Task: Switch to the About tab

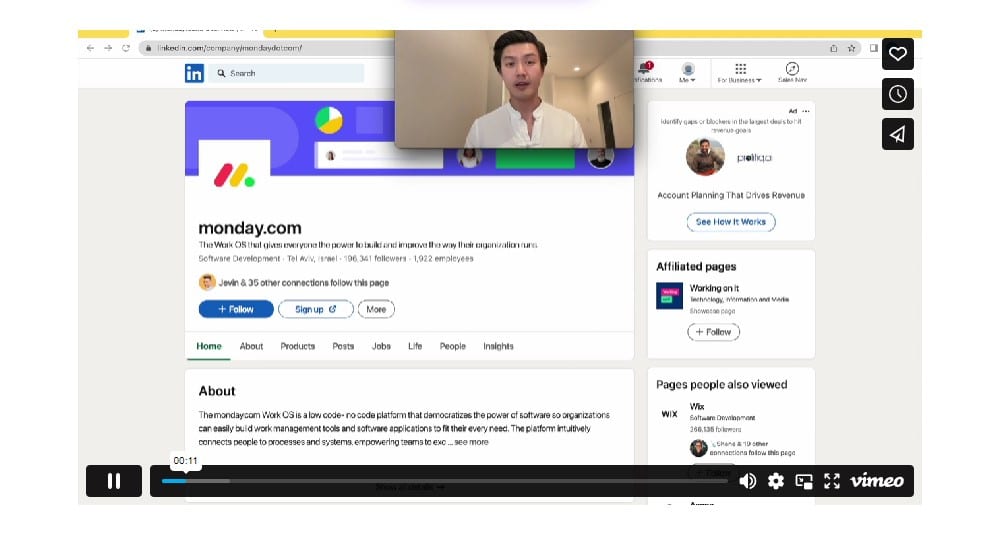Action: 251,346
